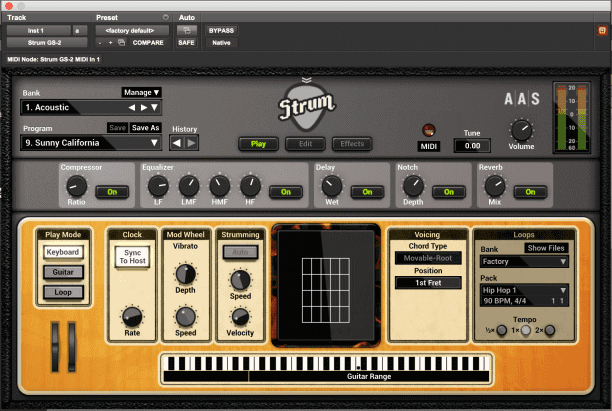Click the Strumming Speed knob
Image resolution: width=612 pixels, height=411 pixels.
[240, 280]
